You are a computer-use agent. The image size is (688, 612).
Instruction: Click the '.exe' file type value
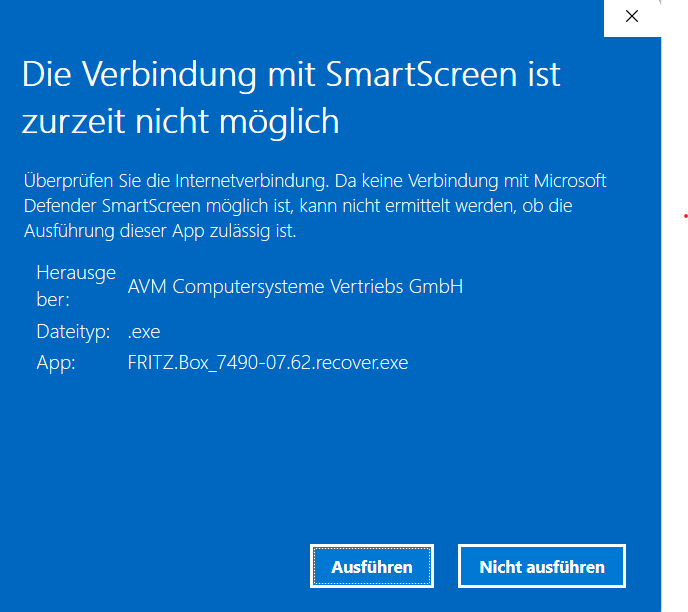(x=144, y=332)
